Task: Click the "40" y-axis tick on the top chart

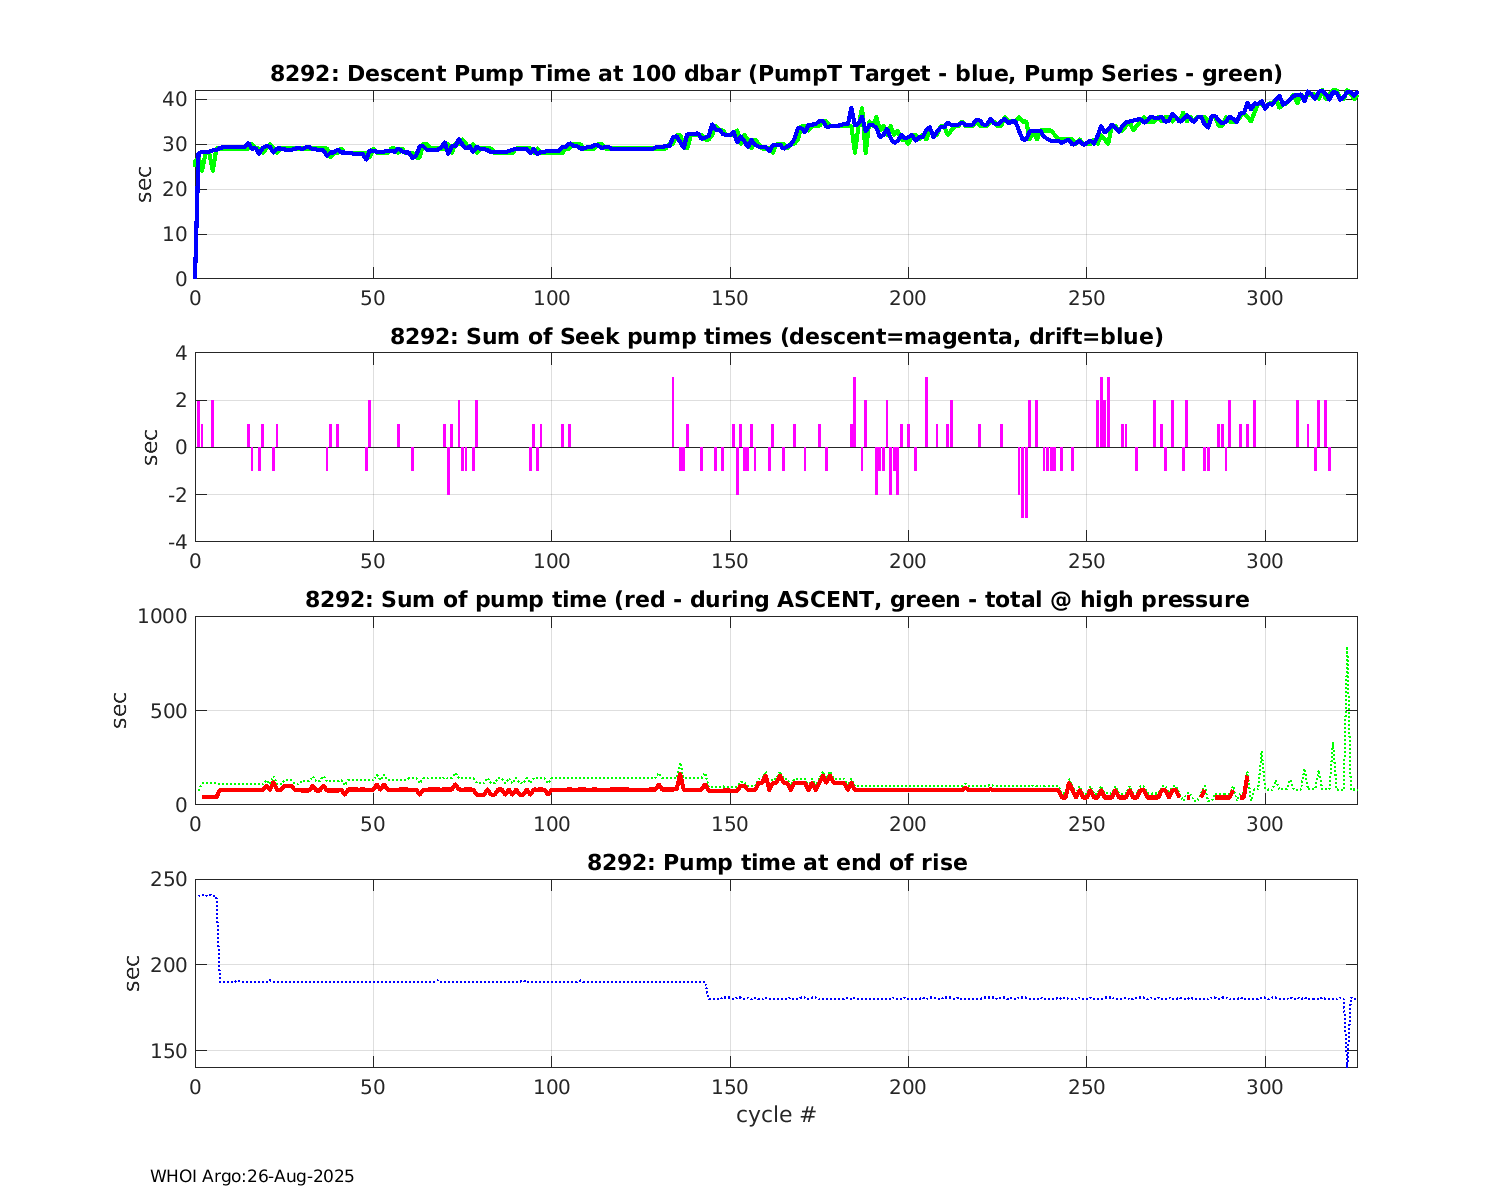Action: (x=175, y=99)
